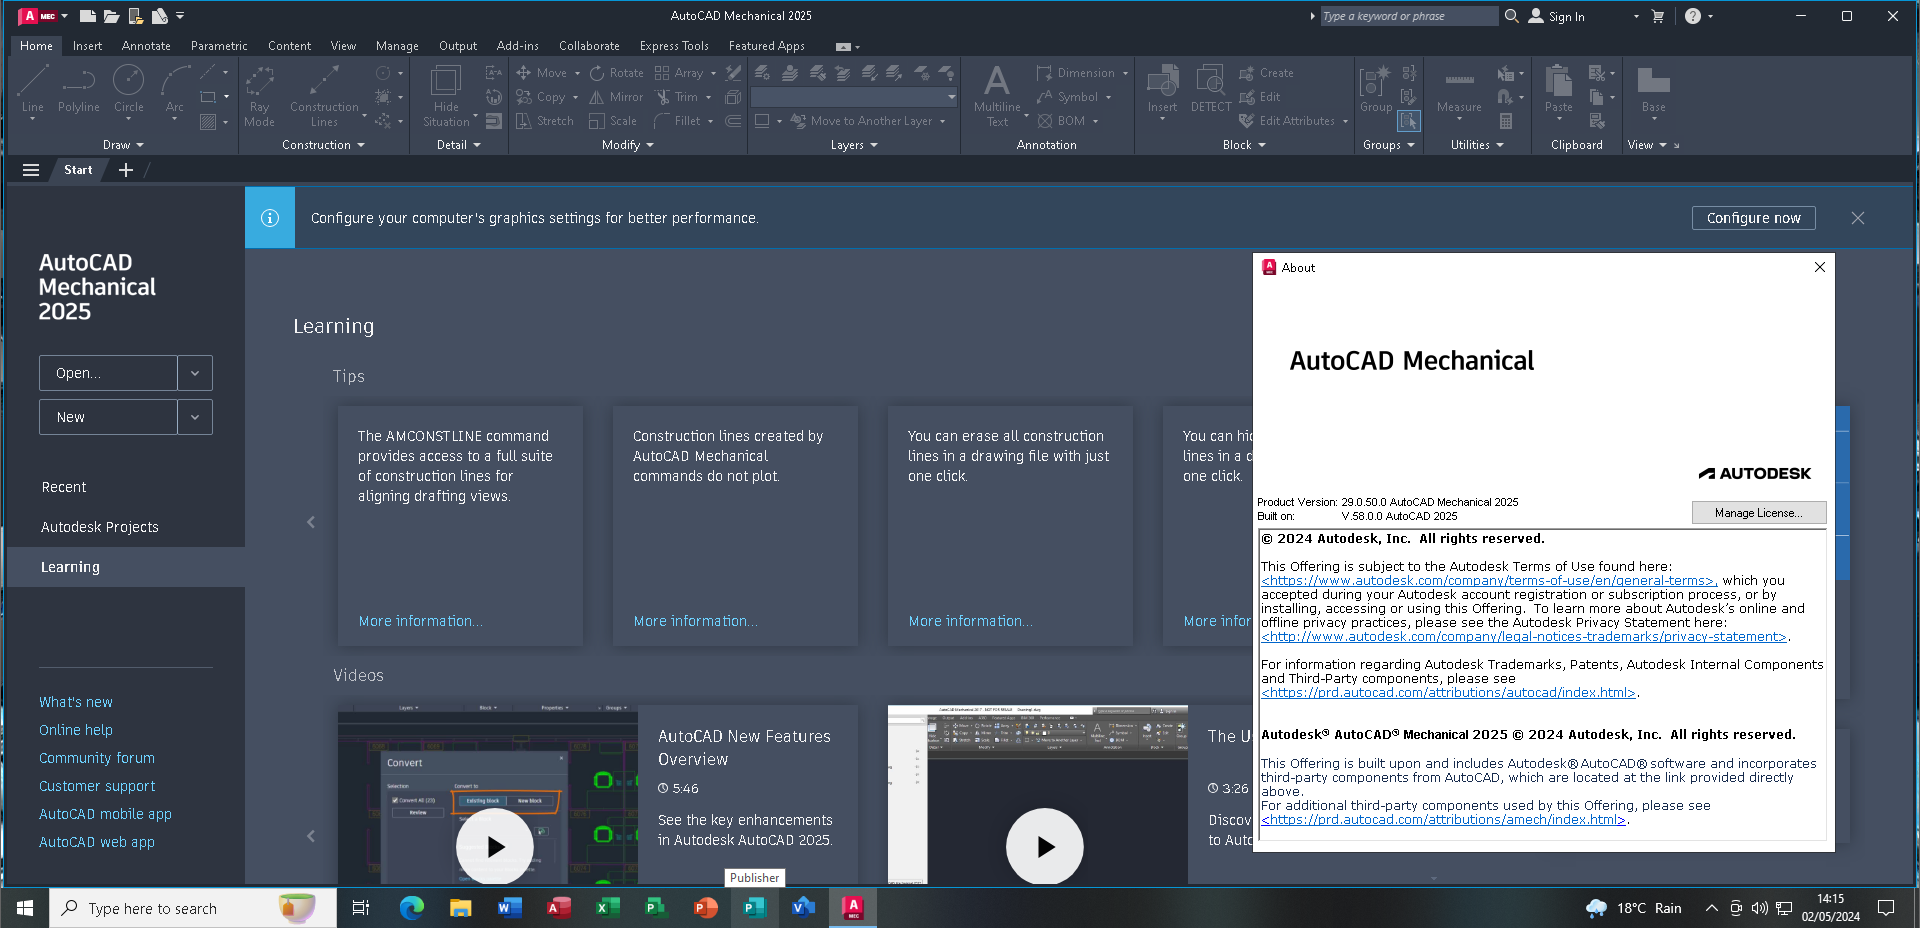This screenshot has height=928, width=1920.
Task: Select the Move tool icon
Action: point(523,73)
